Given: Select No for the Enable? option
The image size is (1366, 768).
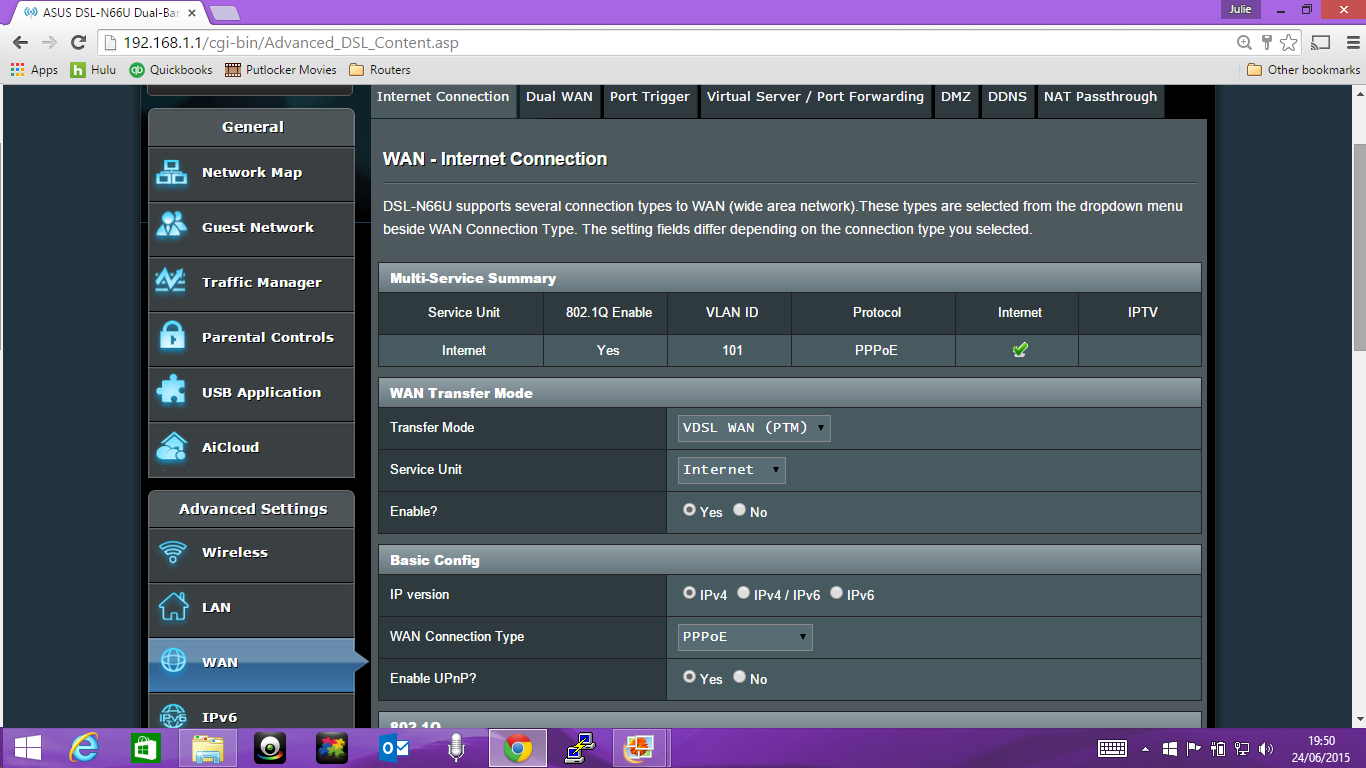Looking at the screenshot, I should tap(740, 510).
